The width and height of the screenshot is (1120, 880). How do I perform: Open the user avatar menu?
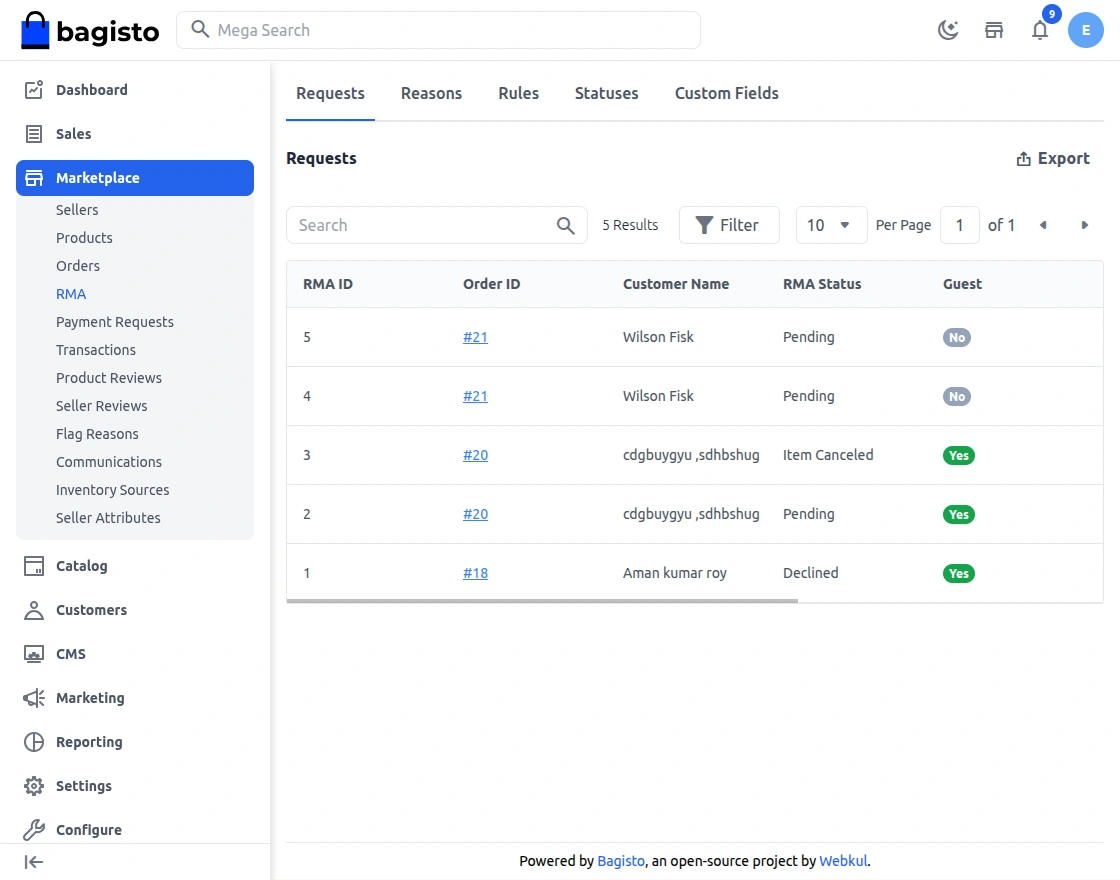(x=1086, y=30)
